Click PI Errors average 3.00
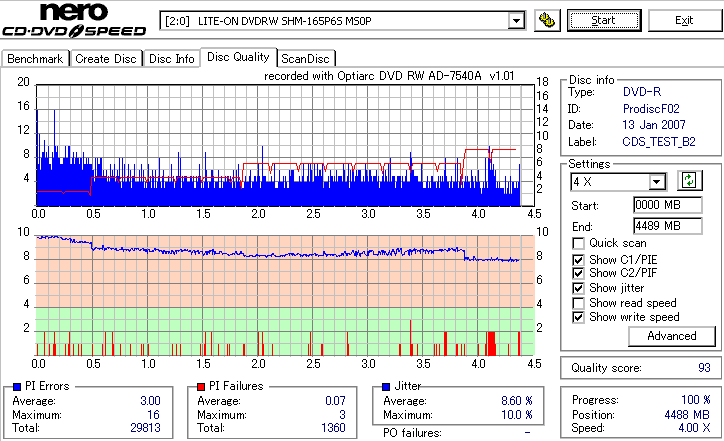 [150, 401]
